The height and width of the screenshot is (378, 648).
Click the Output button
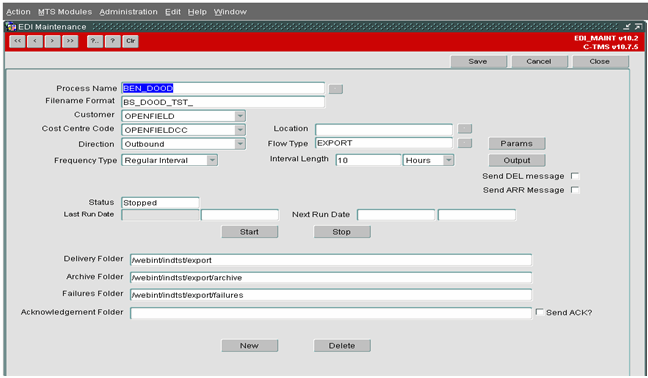pos(517,160)
